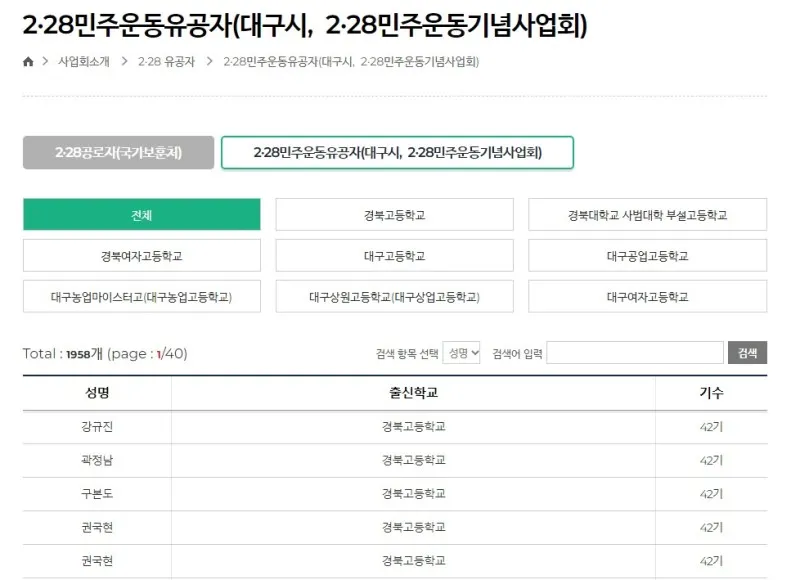
Task: Click the 기수 column header
Action: (711, 393)
